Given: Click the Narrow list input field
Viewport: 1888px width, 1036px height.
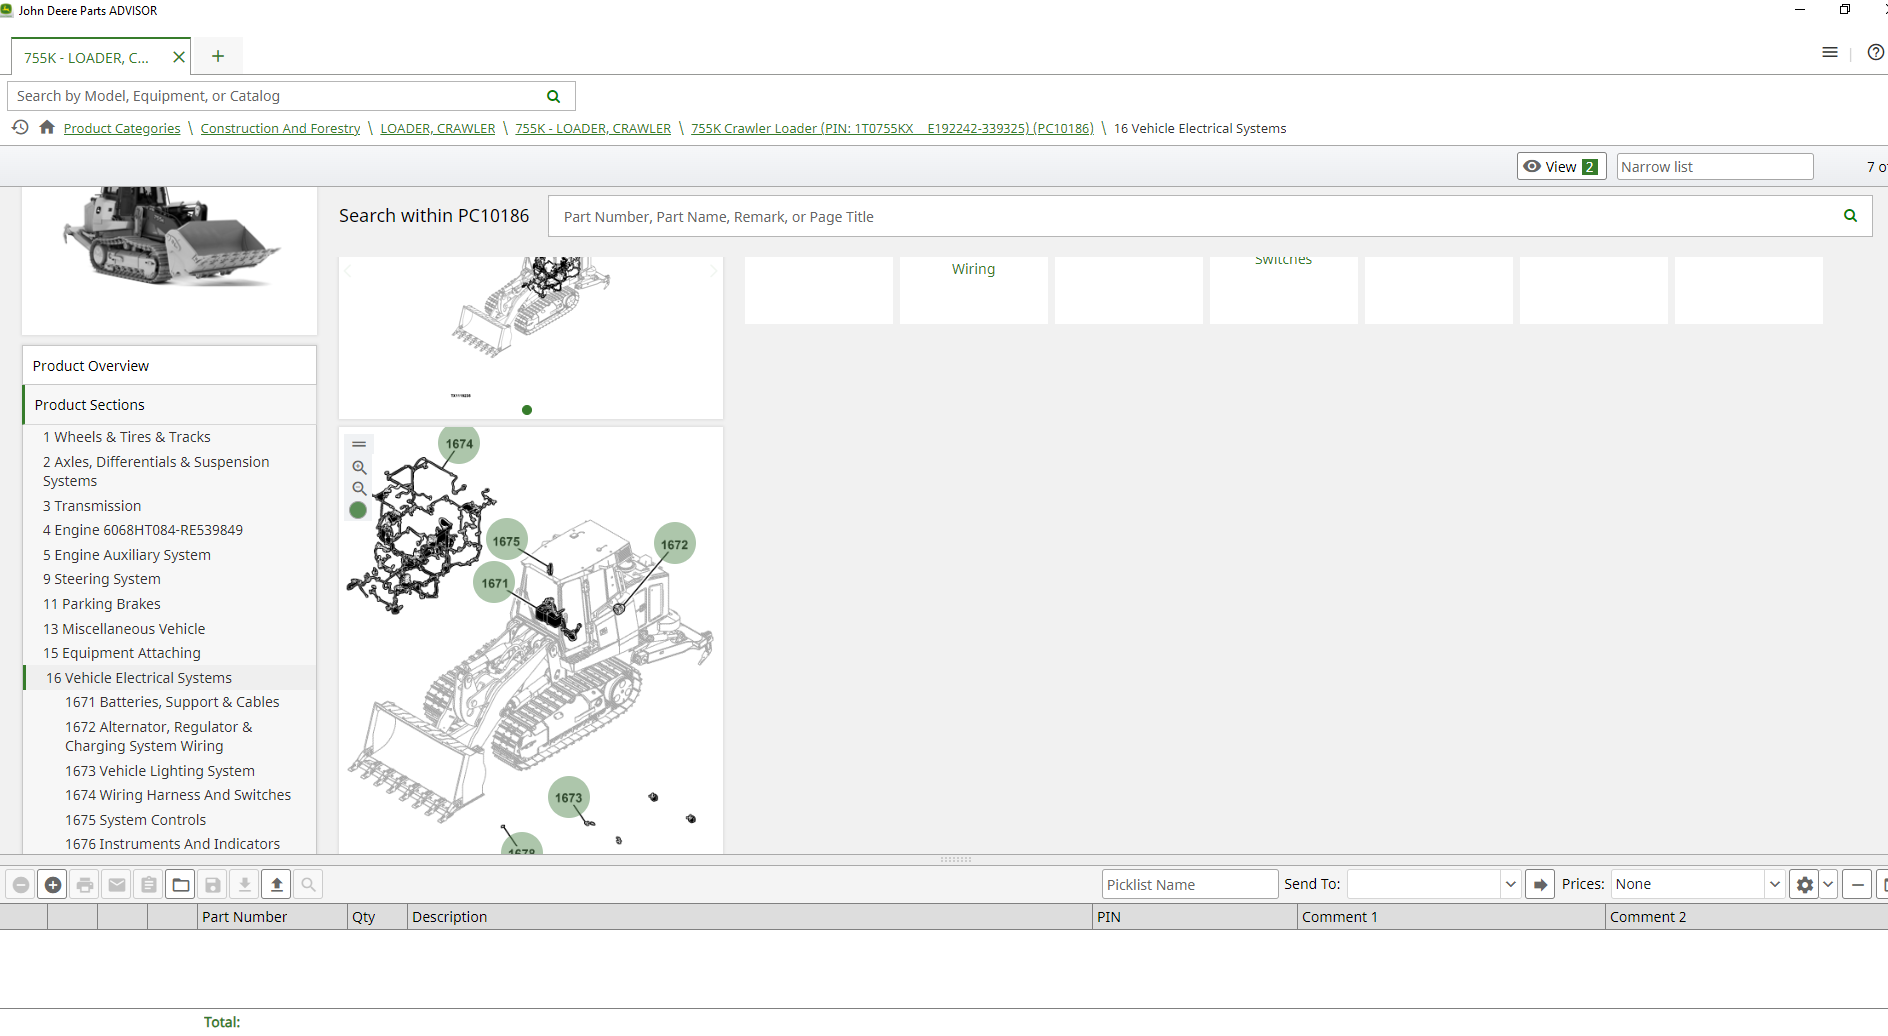Looking at the screenshot, I should 1715,167.
